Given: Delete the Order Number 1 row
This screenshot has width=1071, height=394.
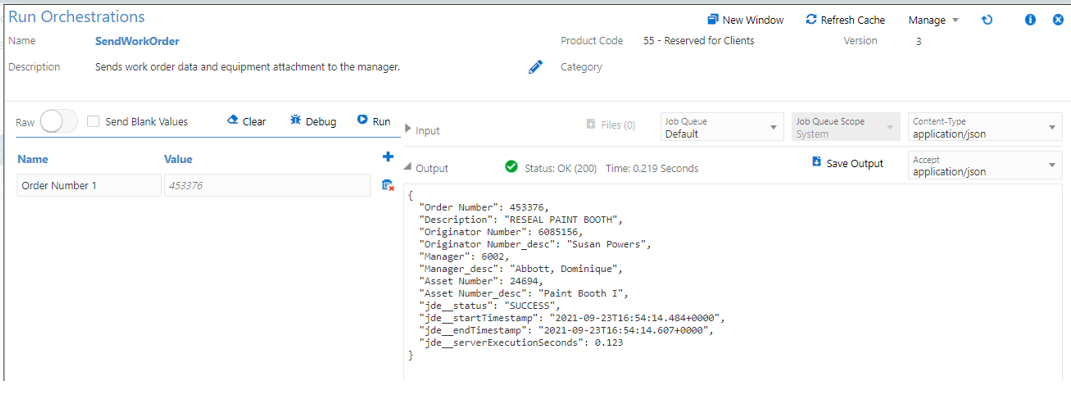Looking at the screenshot, I should pyautogui.click(x=388, y=185).
